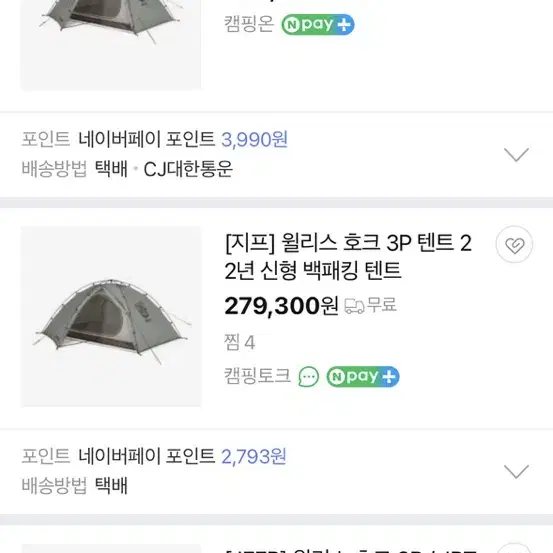Click the 캠핑온 seller name
The width and height of the screenshot is (553, 553).
point(249,24)
